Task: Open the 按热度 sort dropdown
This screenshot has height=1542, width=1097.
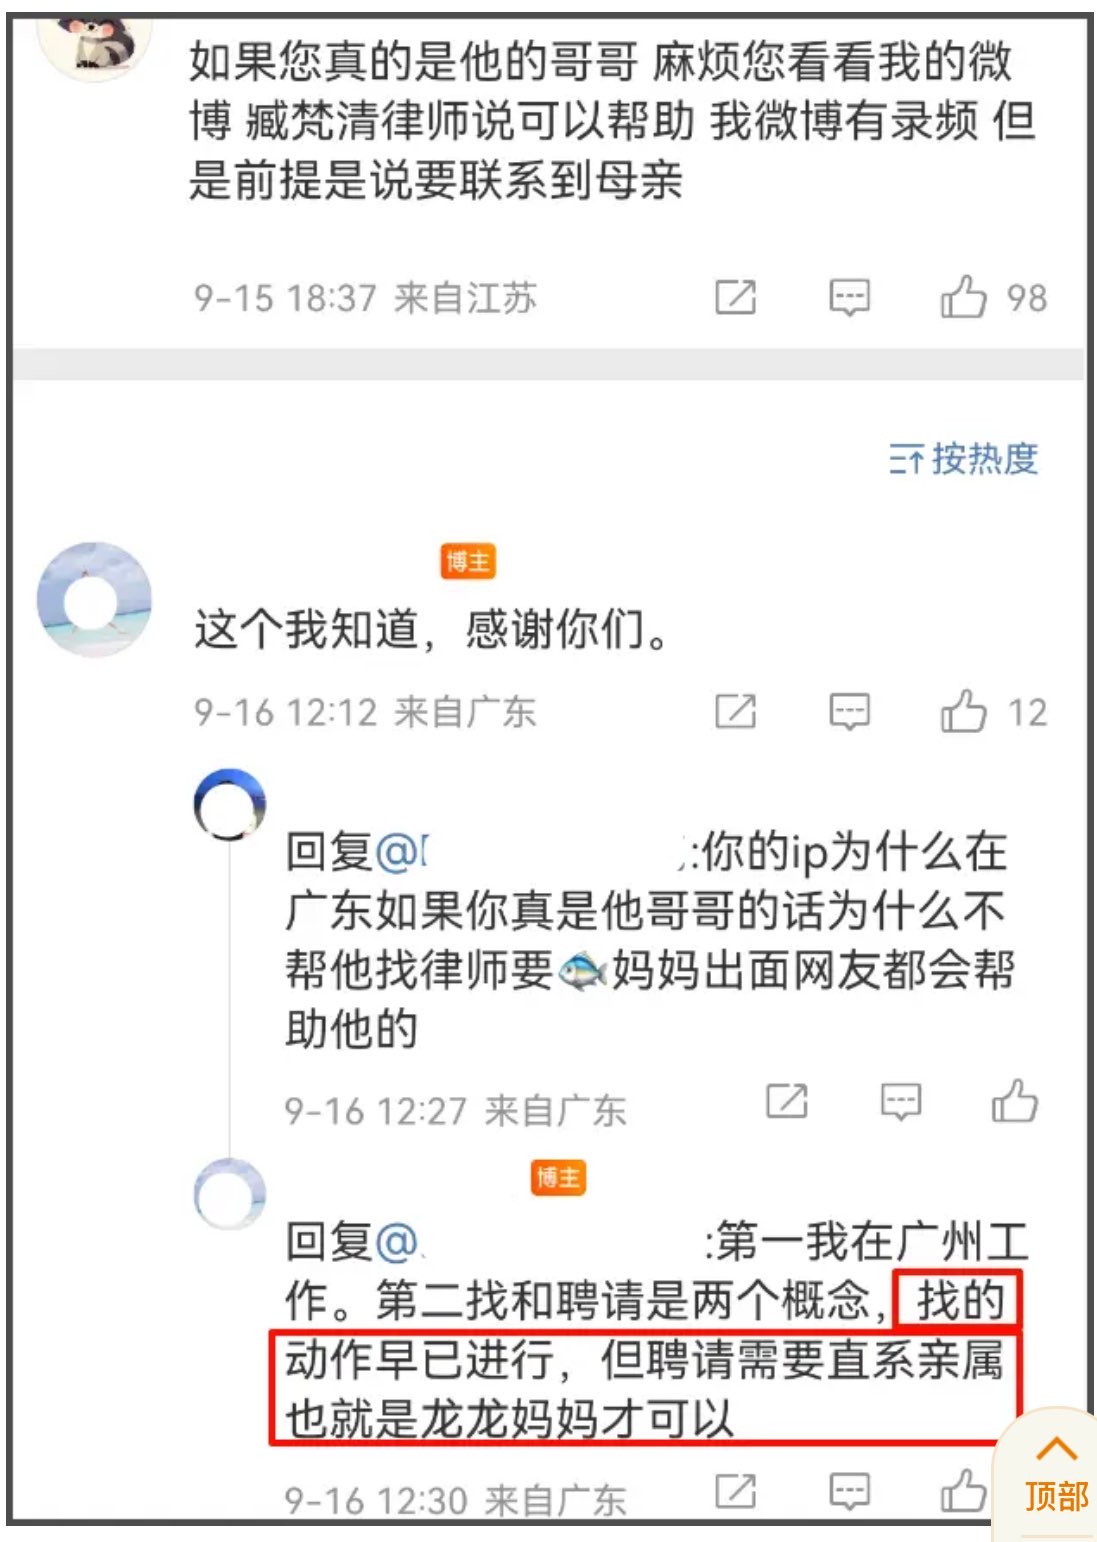Action: 964,459
